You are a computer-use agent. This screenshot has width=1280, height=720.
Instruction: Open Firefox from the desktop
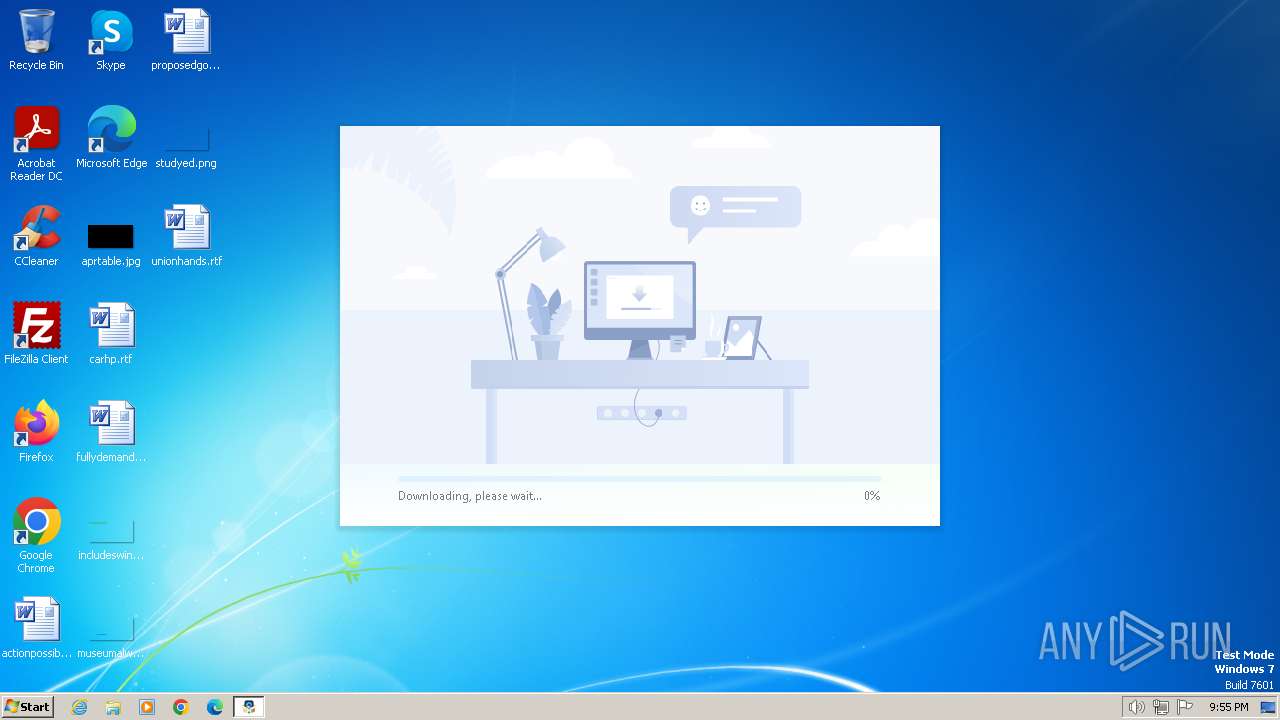pyautogui.click(x=36, y=432)
